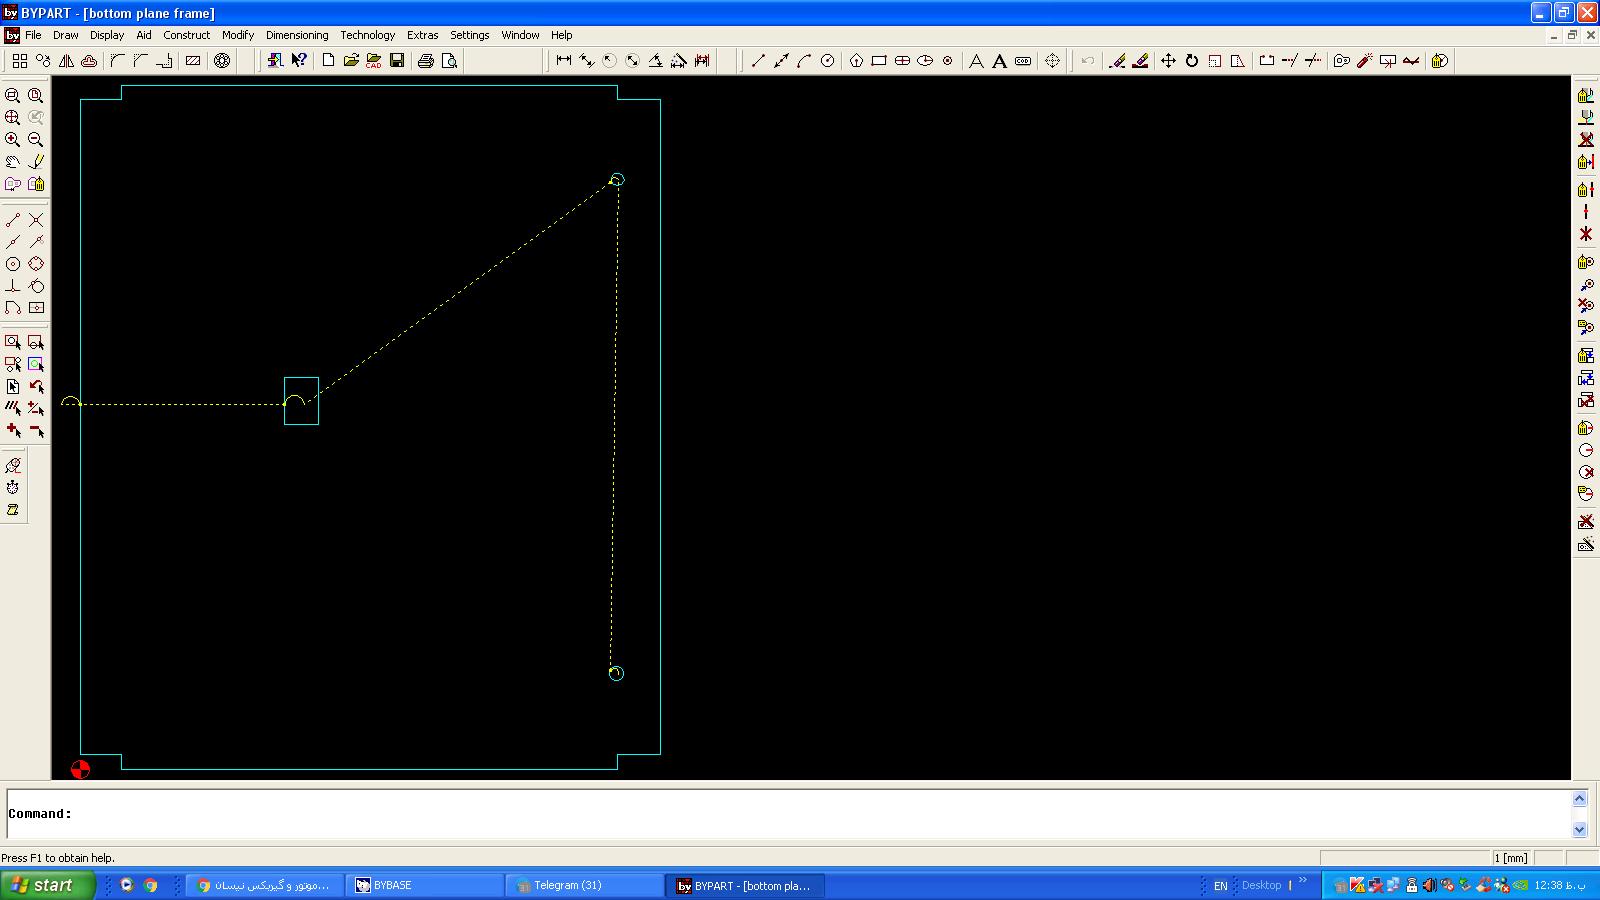Screen dimensions: 1600x900
Task: Select the Move four-arrow tool
Action: pos(1168,61)
